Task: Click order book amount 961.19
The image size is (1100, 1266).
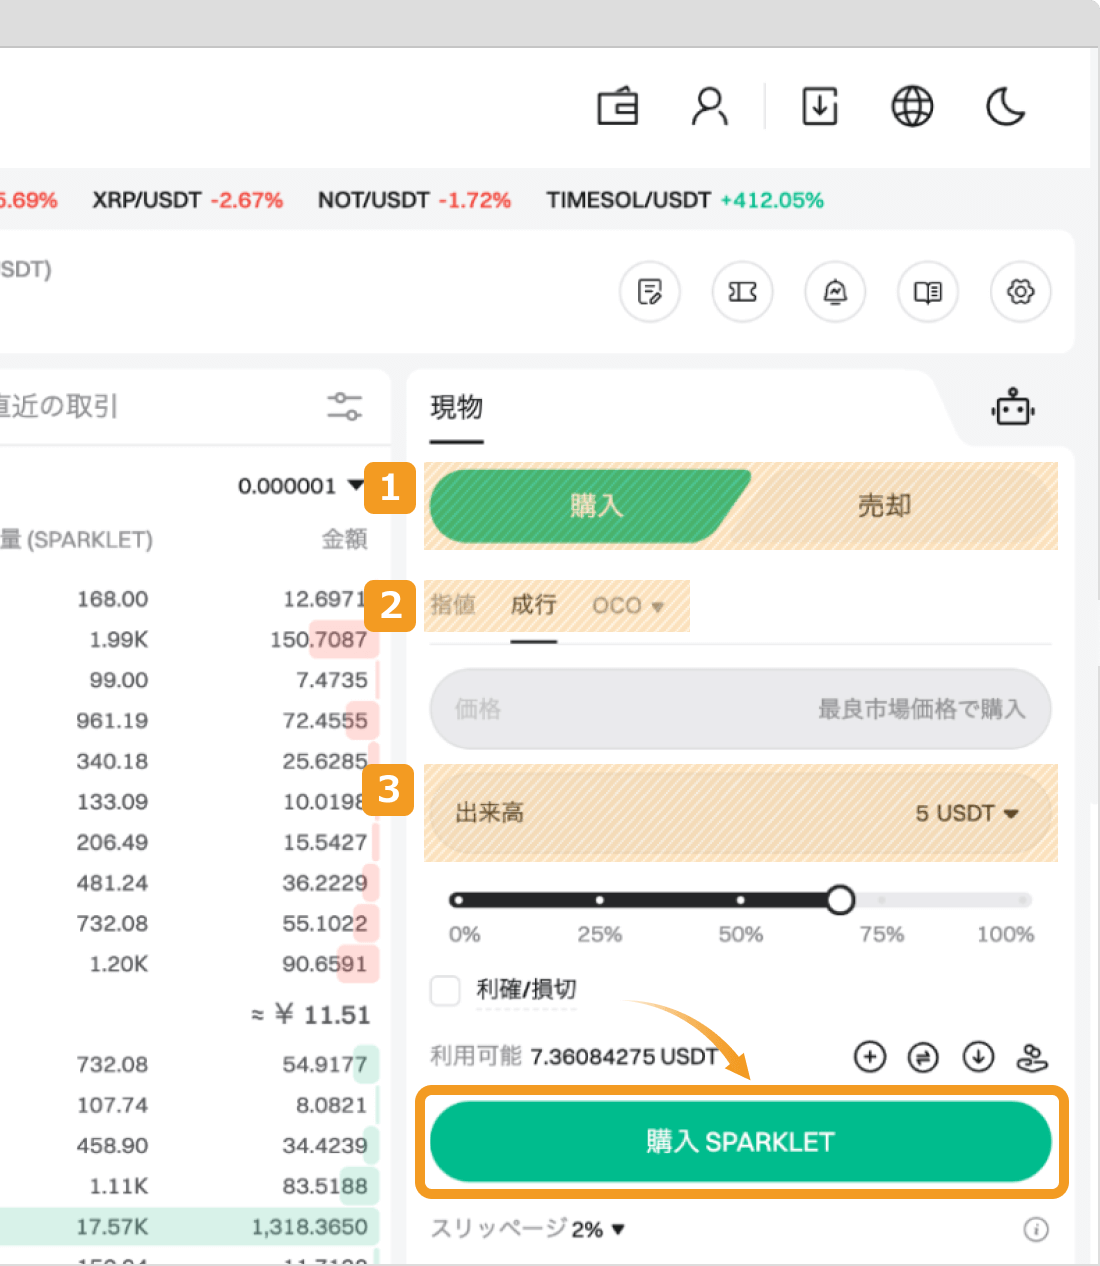Action: tap(112, 720)
